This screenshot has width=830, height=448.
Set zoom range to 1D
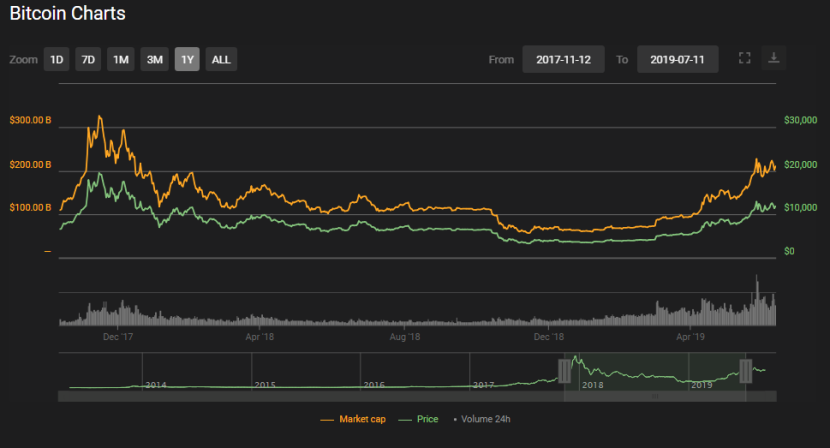pos(57,59)
